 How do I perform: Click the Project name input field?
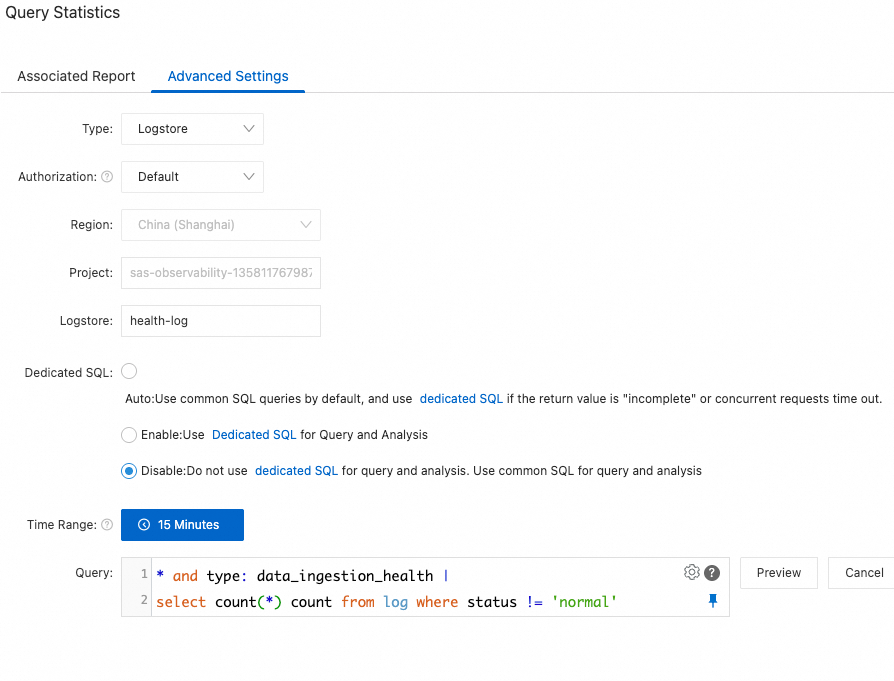click(220, 273)
